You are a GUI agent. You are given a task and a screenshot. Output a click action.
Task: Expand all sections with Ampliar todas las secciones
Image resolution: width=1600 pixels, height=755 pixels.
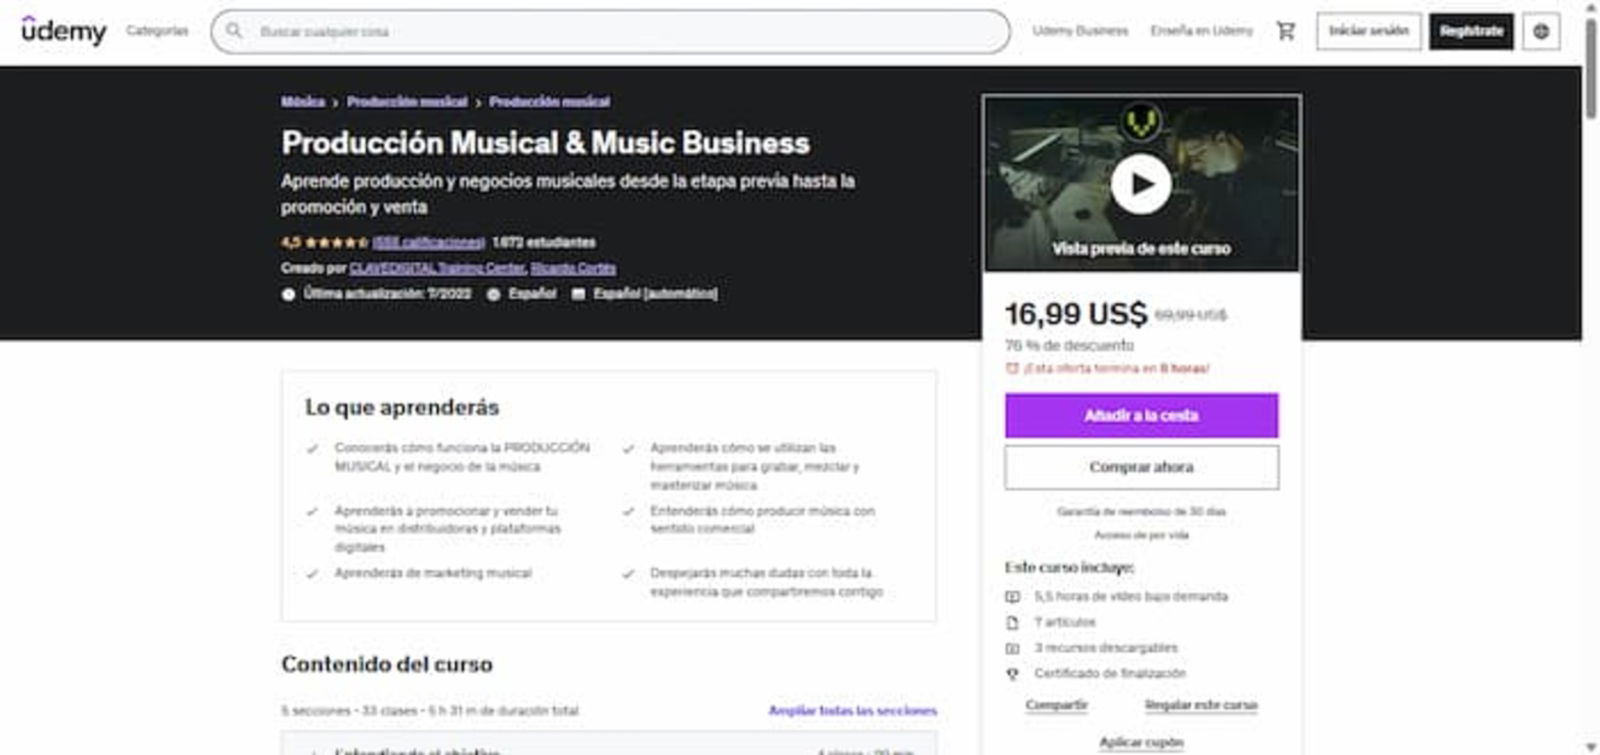[852, 711]
